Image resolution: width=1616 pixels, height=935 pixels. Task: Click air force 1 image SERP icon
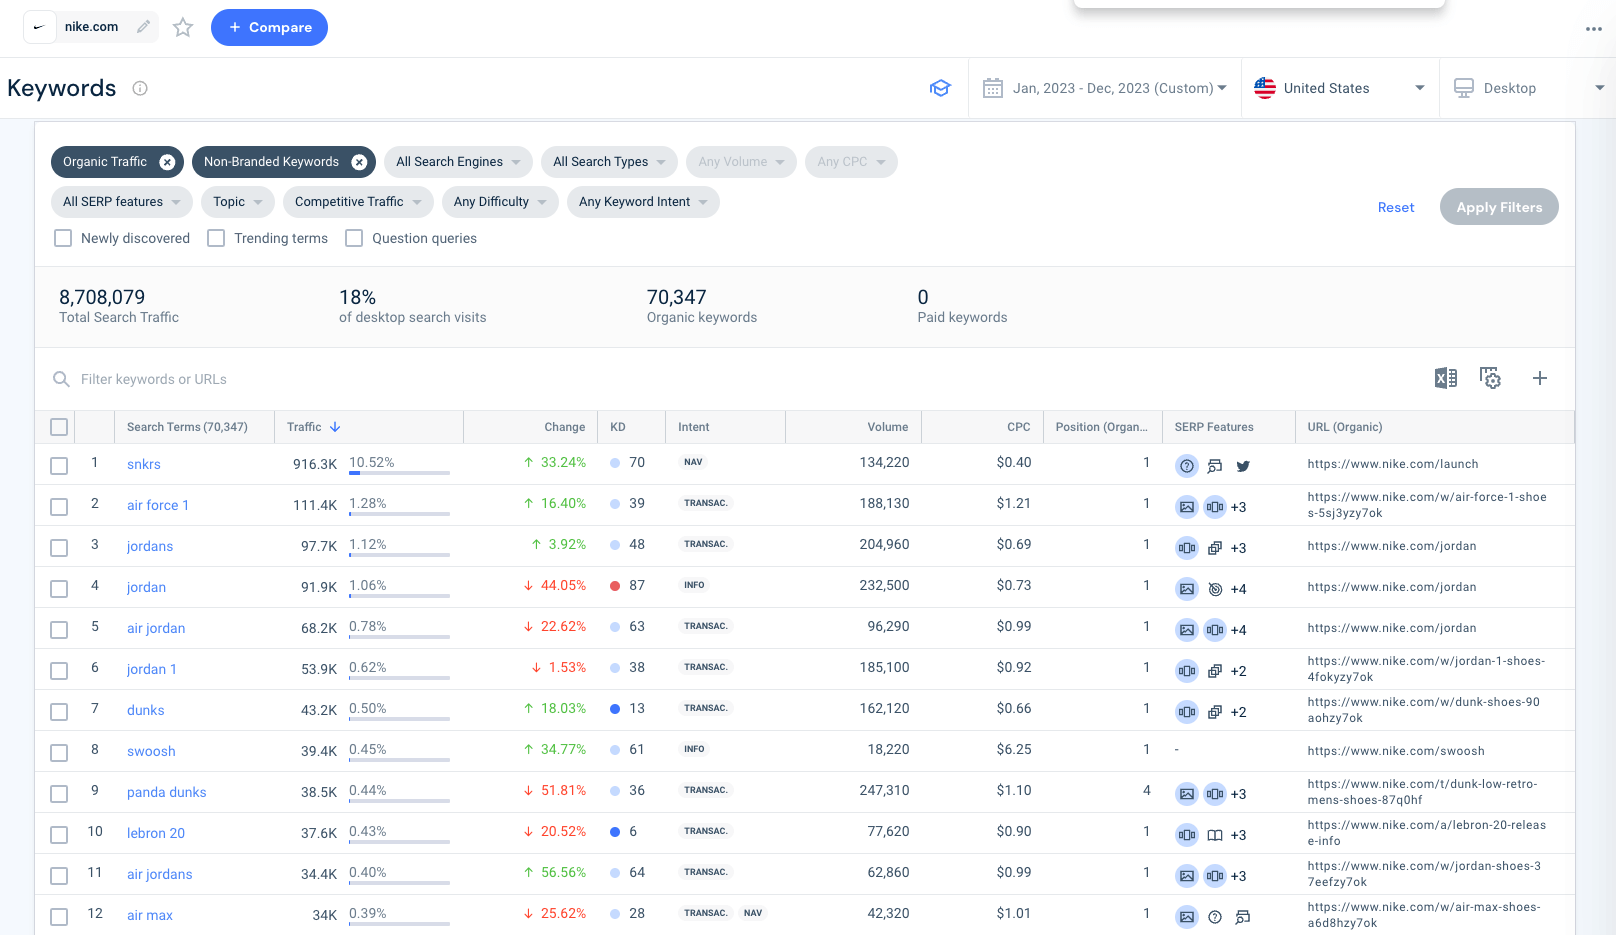(1187, 507)
